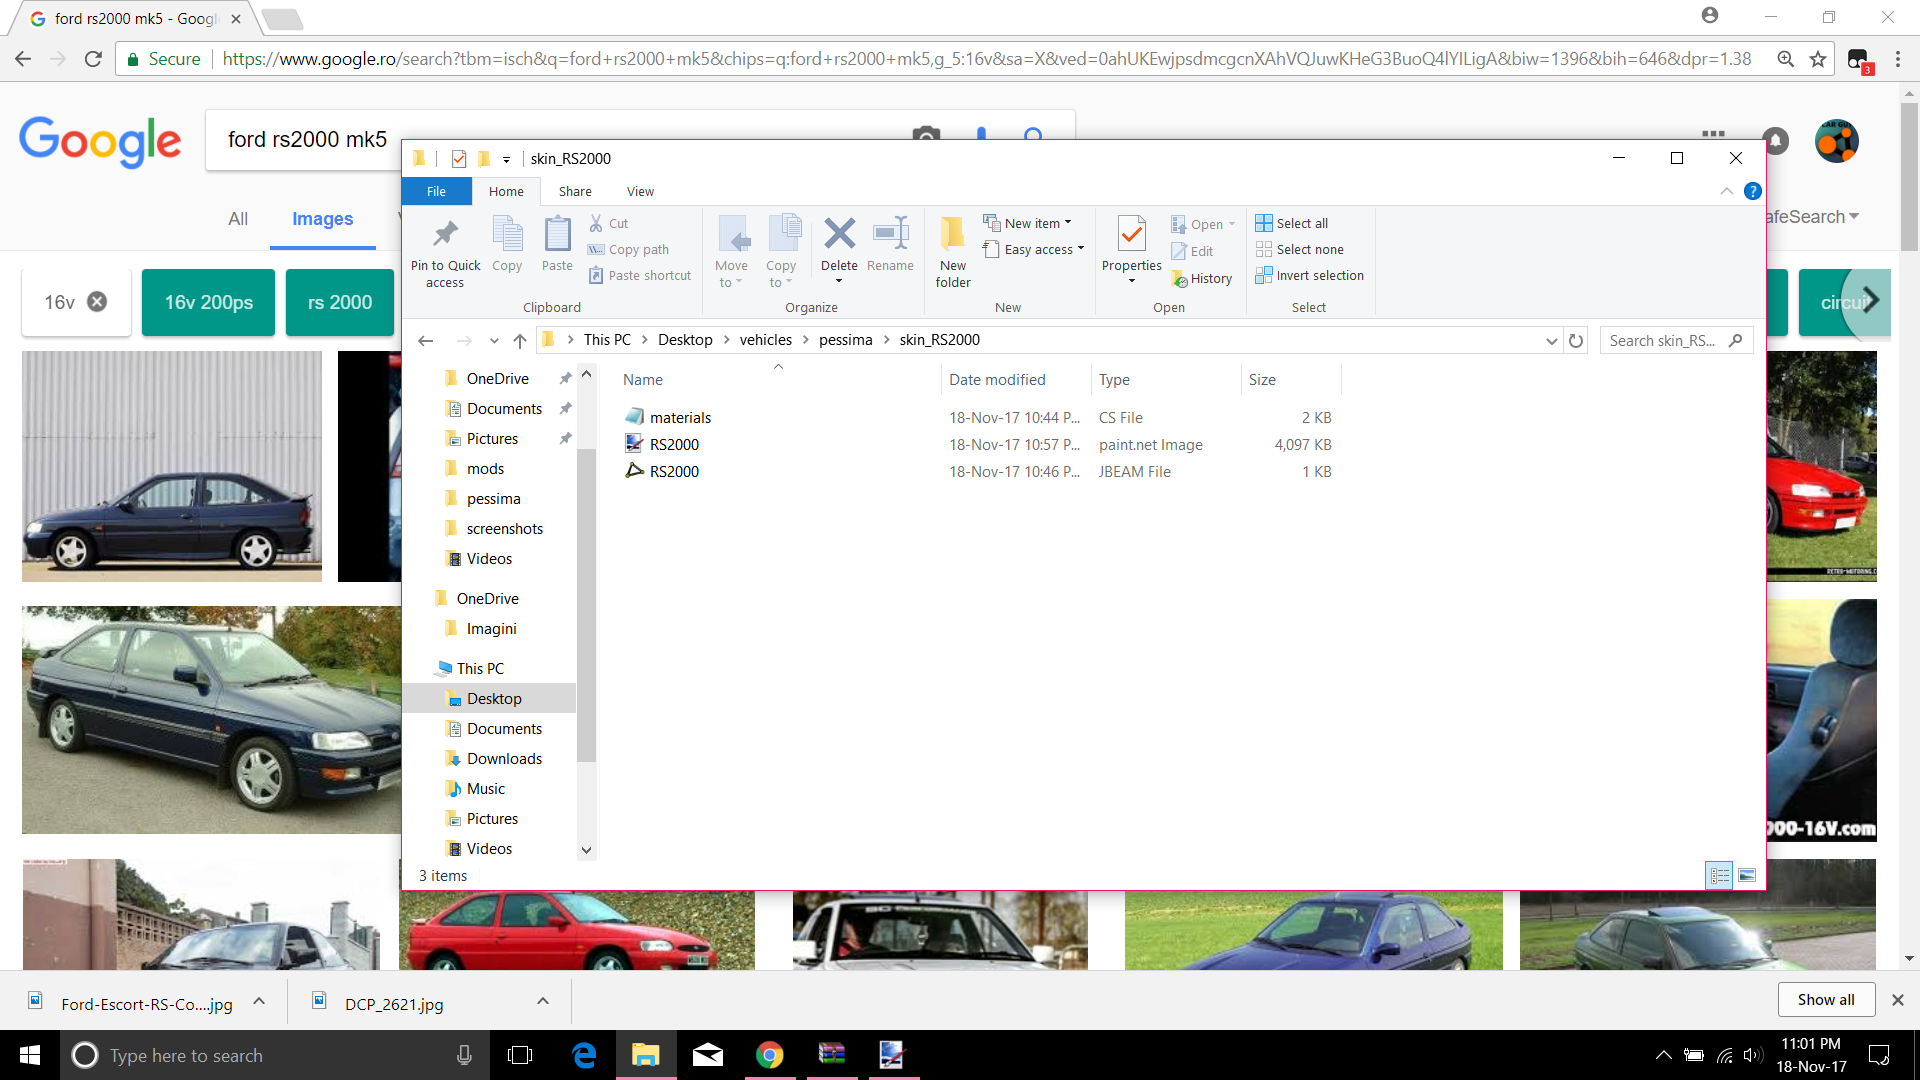Sort files by the Size column
Screen dimensions: 1920x1080
click(1290, 380)
